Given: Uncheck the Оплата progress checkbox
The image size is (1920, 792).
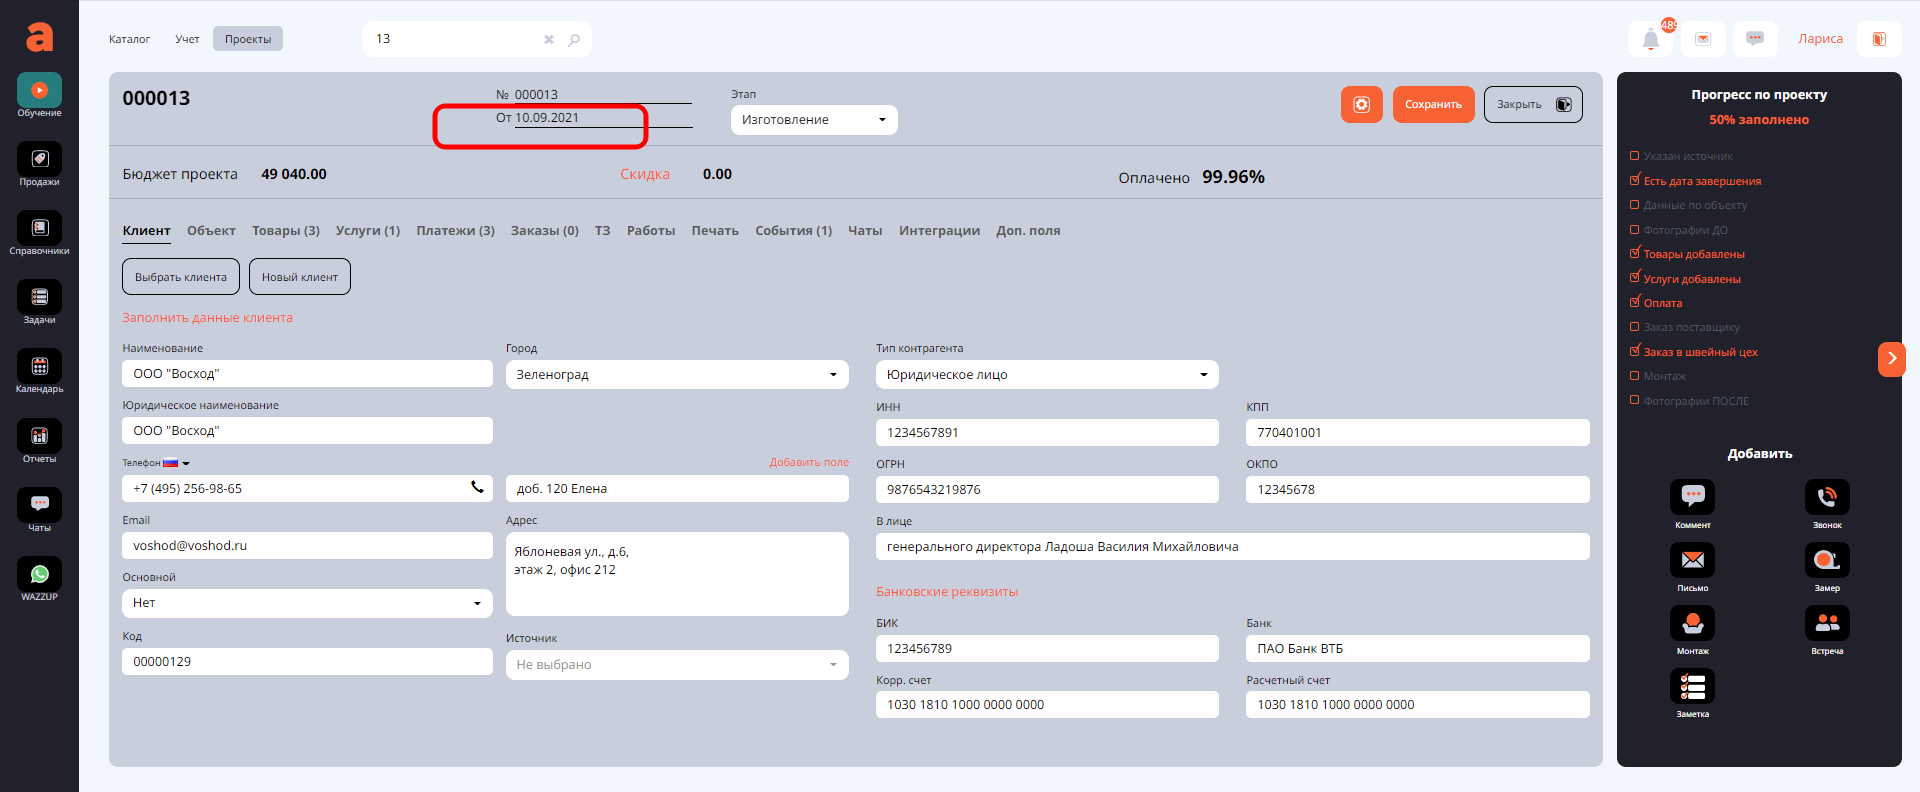Looking at the screenshot, I should (1635, 302).
